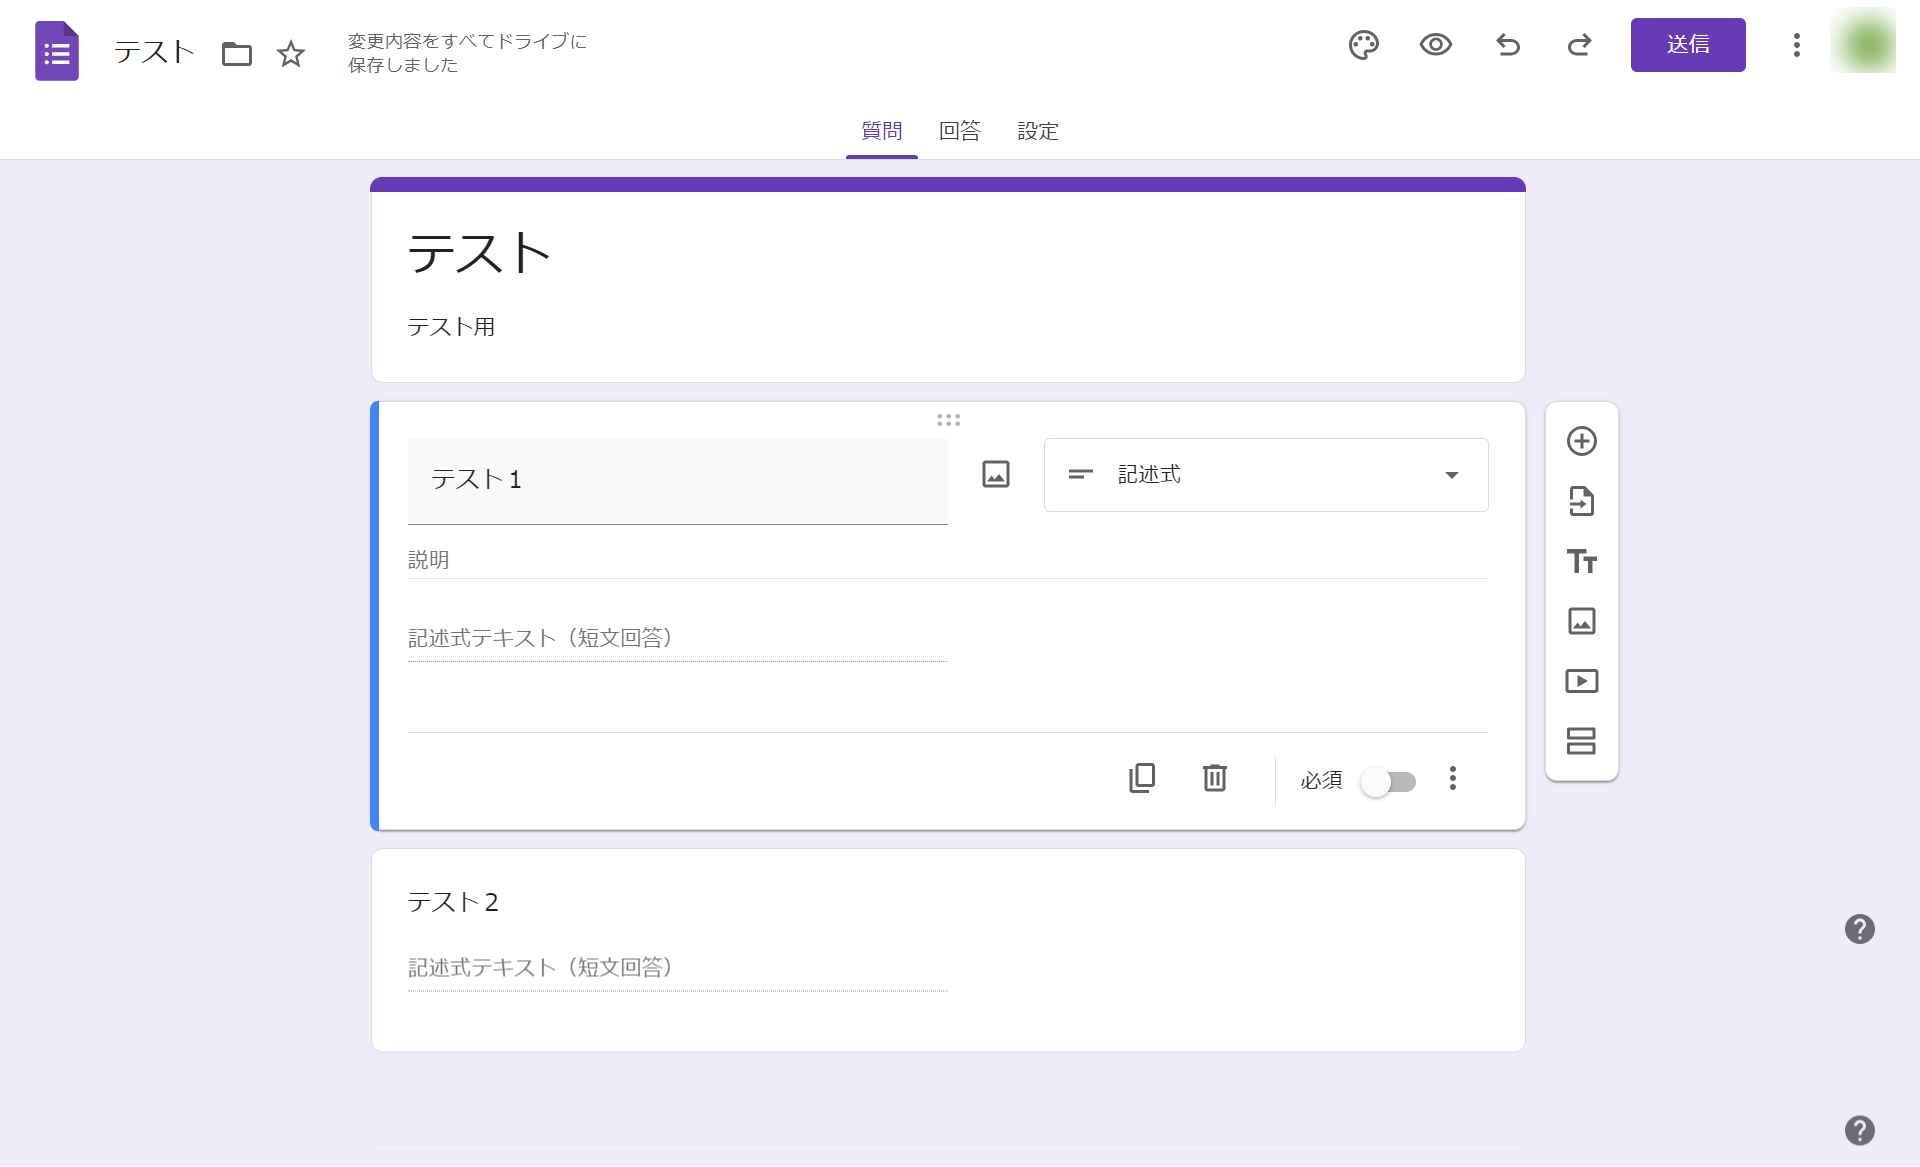Open the more options menu for テスト1
The height and width of the screenshot is (1167, 1920).
[x=1453, y=779]
